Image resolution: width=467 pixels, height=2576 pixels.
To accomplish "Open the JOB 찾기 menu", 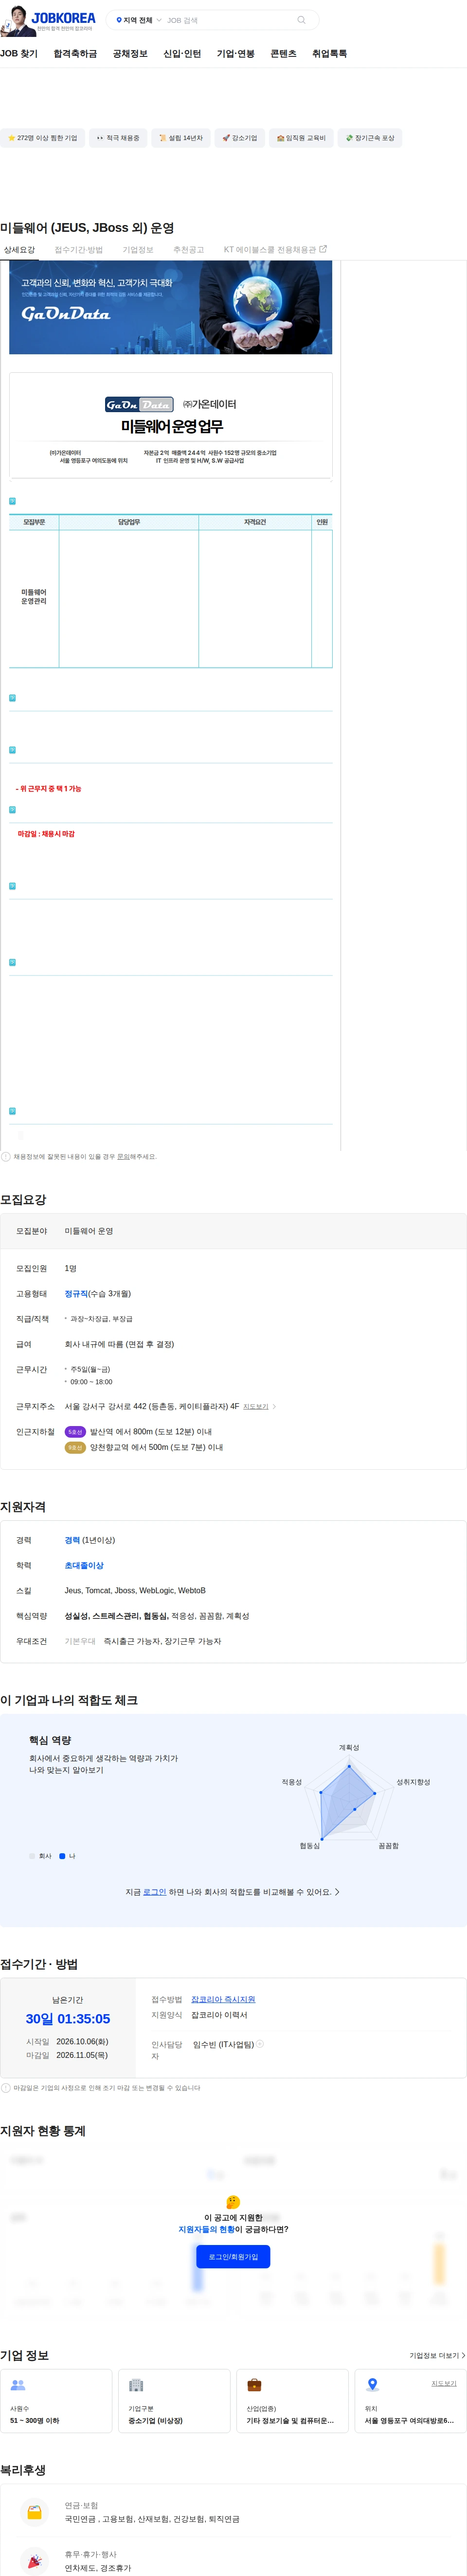I will pos(19,54).
